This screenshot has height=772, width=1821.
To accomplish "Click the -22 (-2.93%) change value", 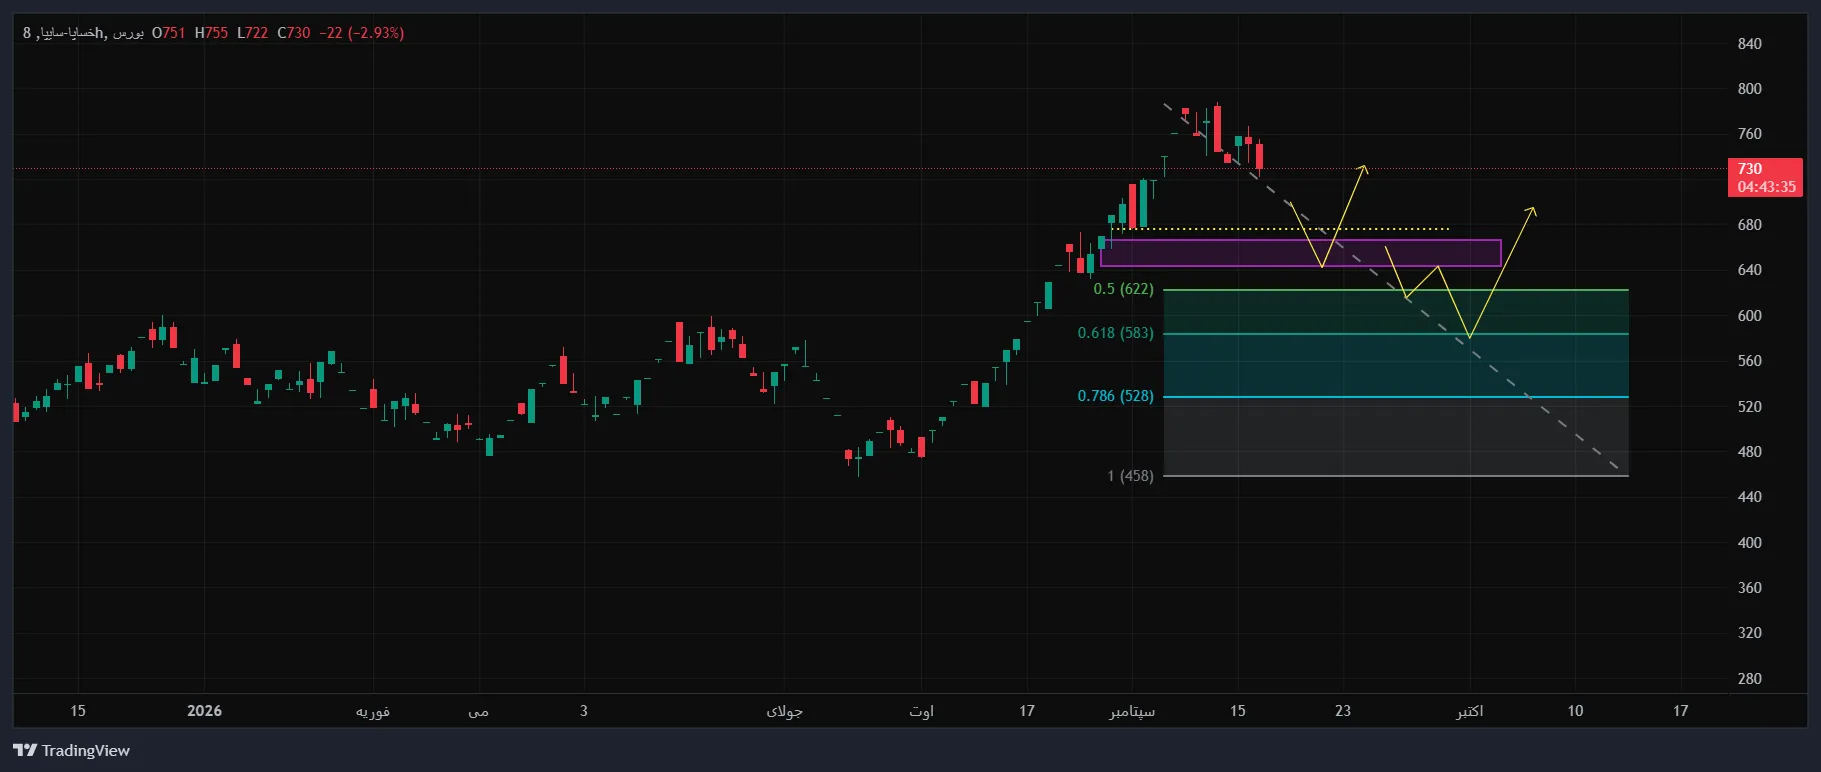I will pos(362,33).
